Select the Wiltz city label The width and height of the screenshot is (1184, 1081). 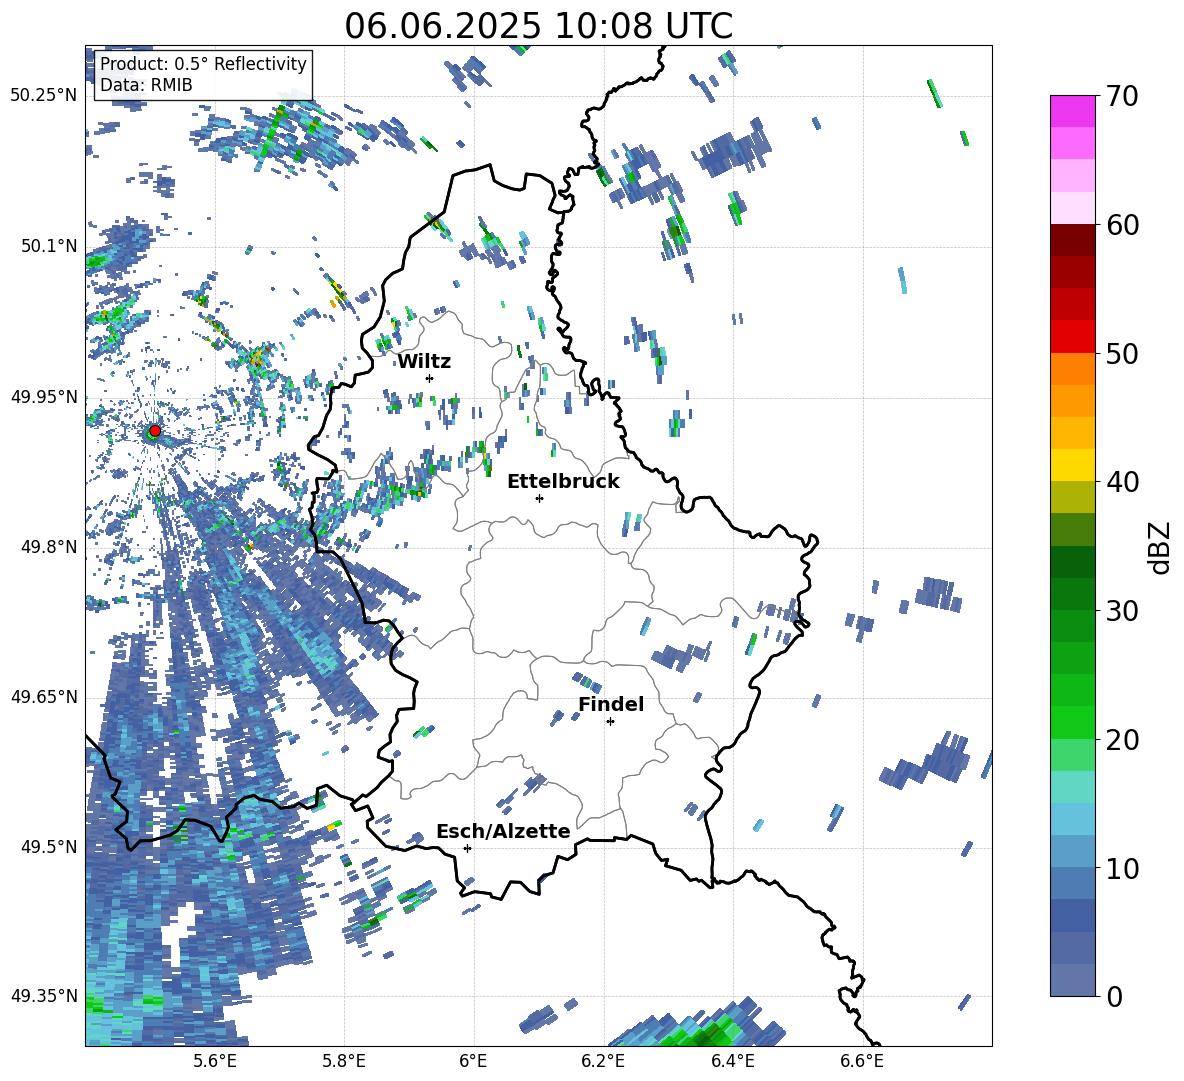pos(424,362)
